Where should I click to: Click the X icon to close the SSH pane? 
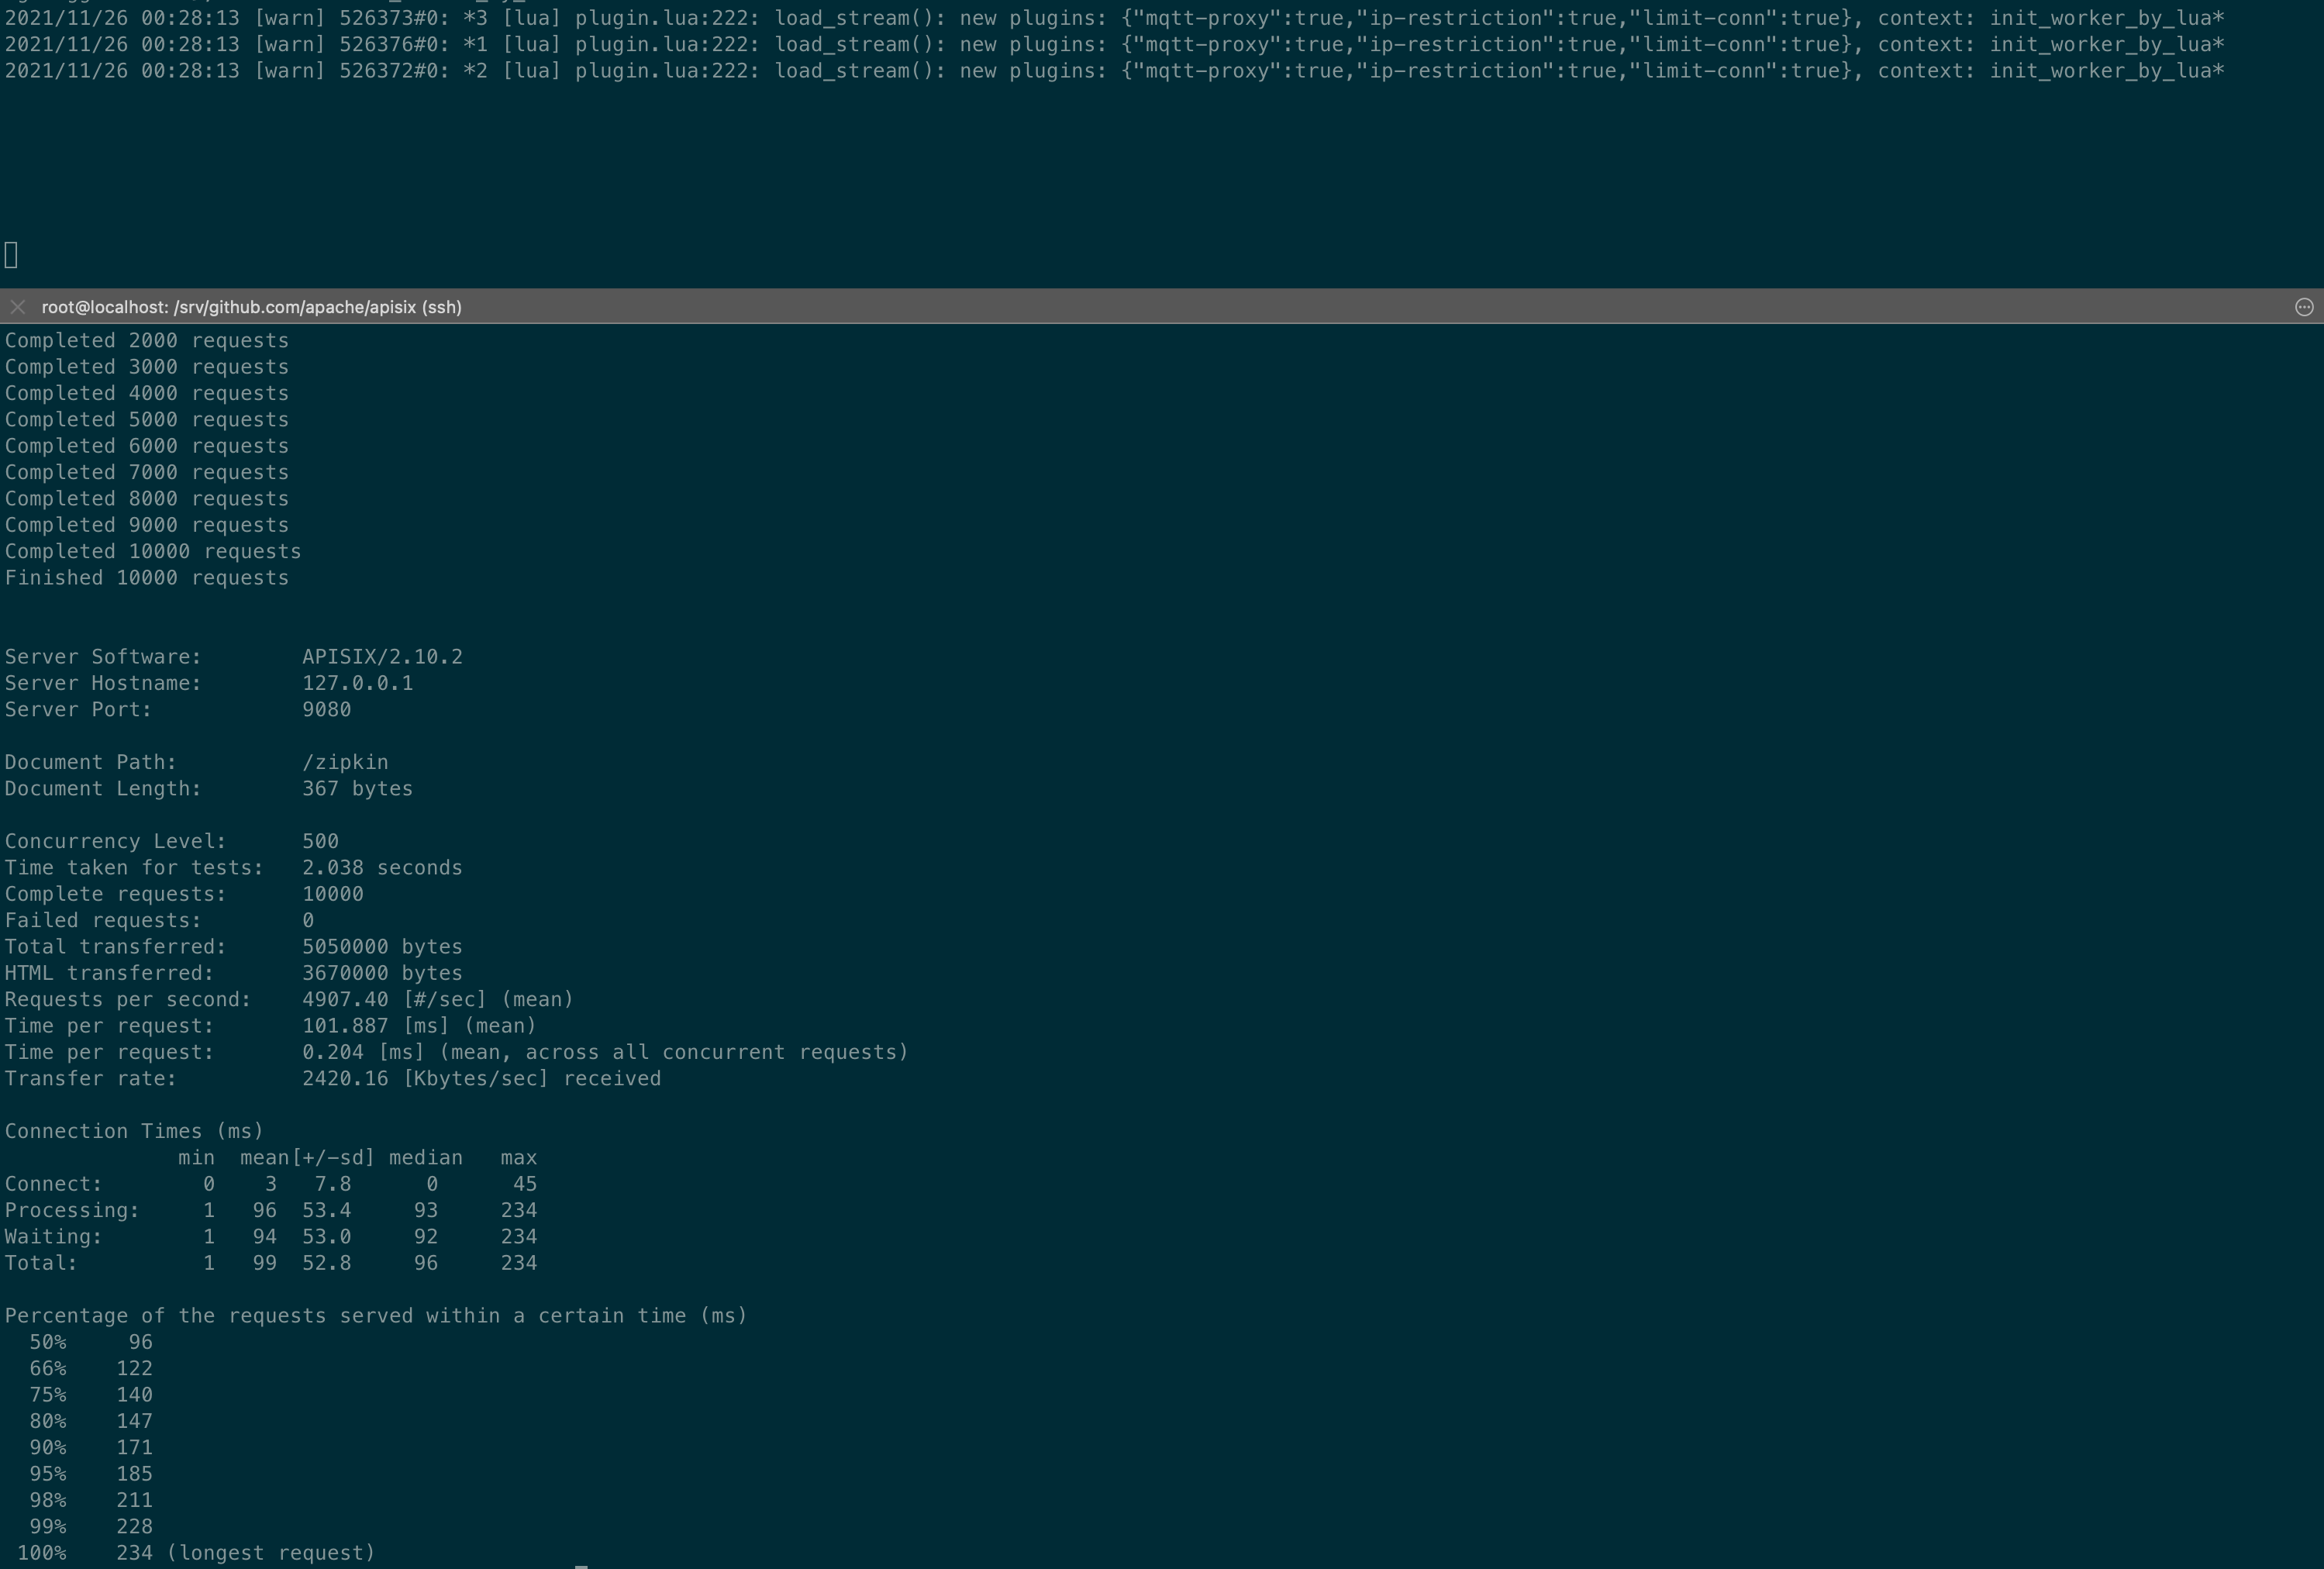point(18,307)
